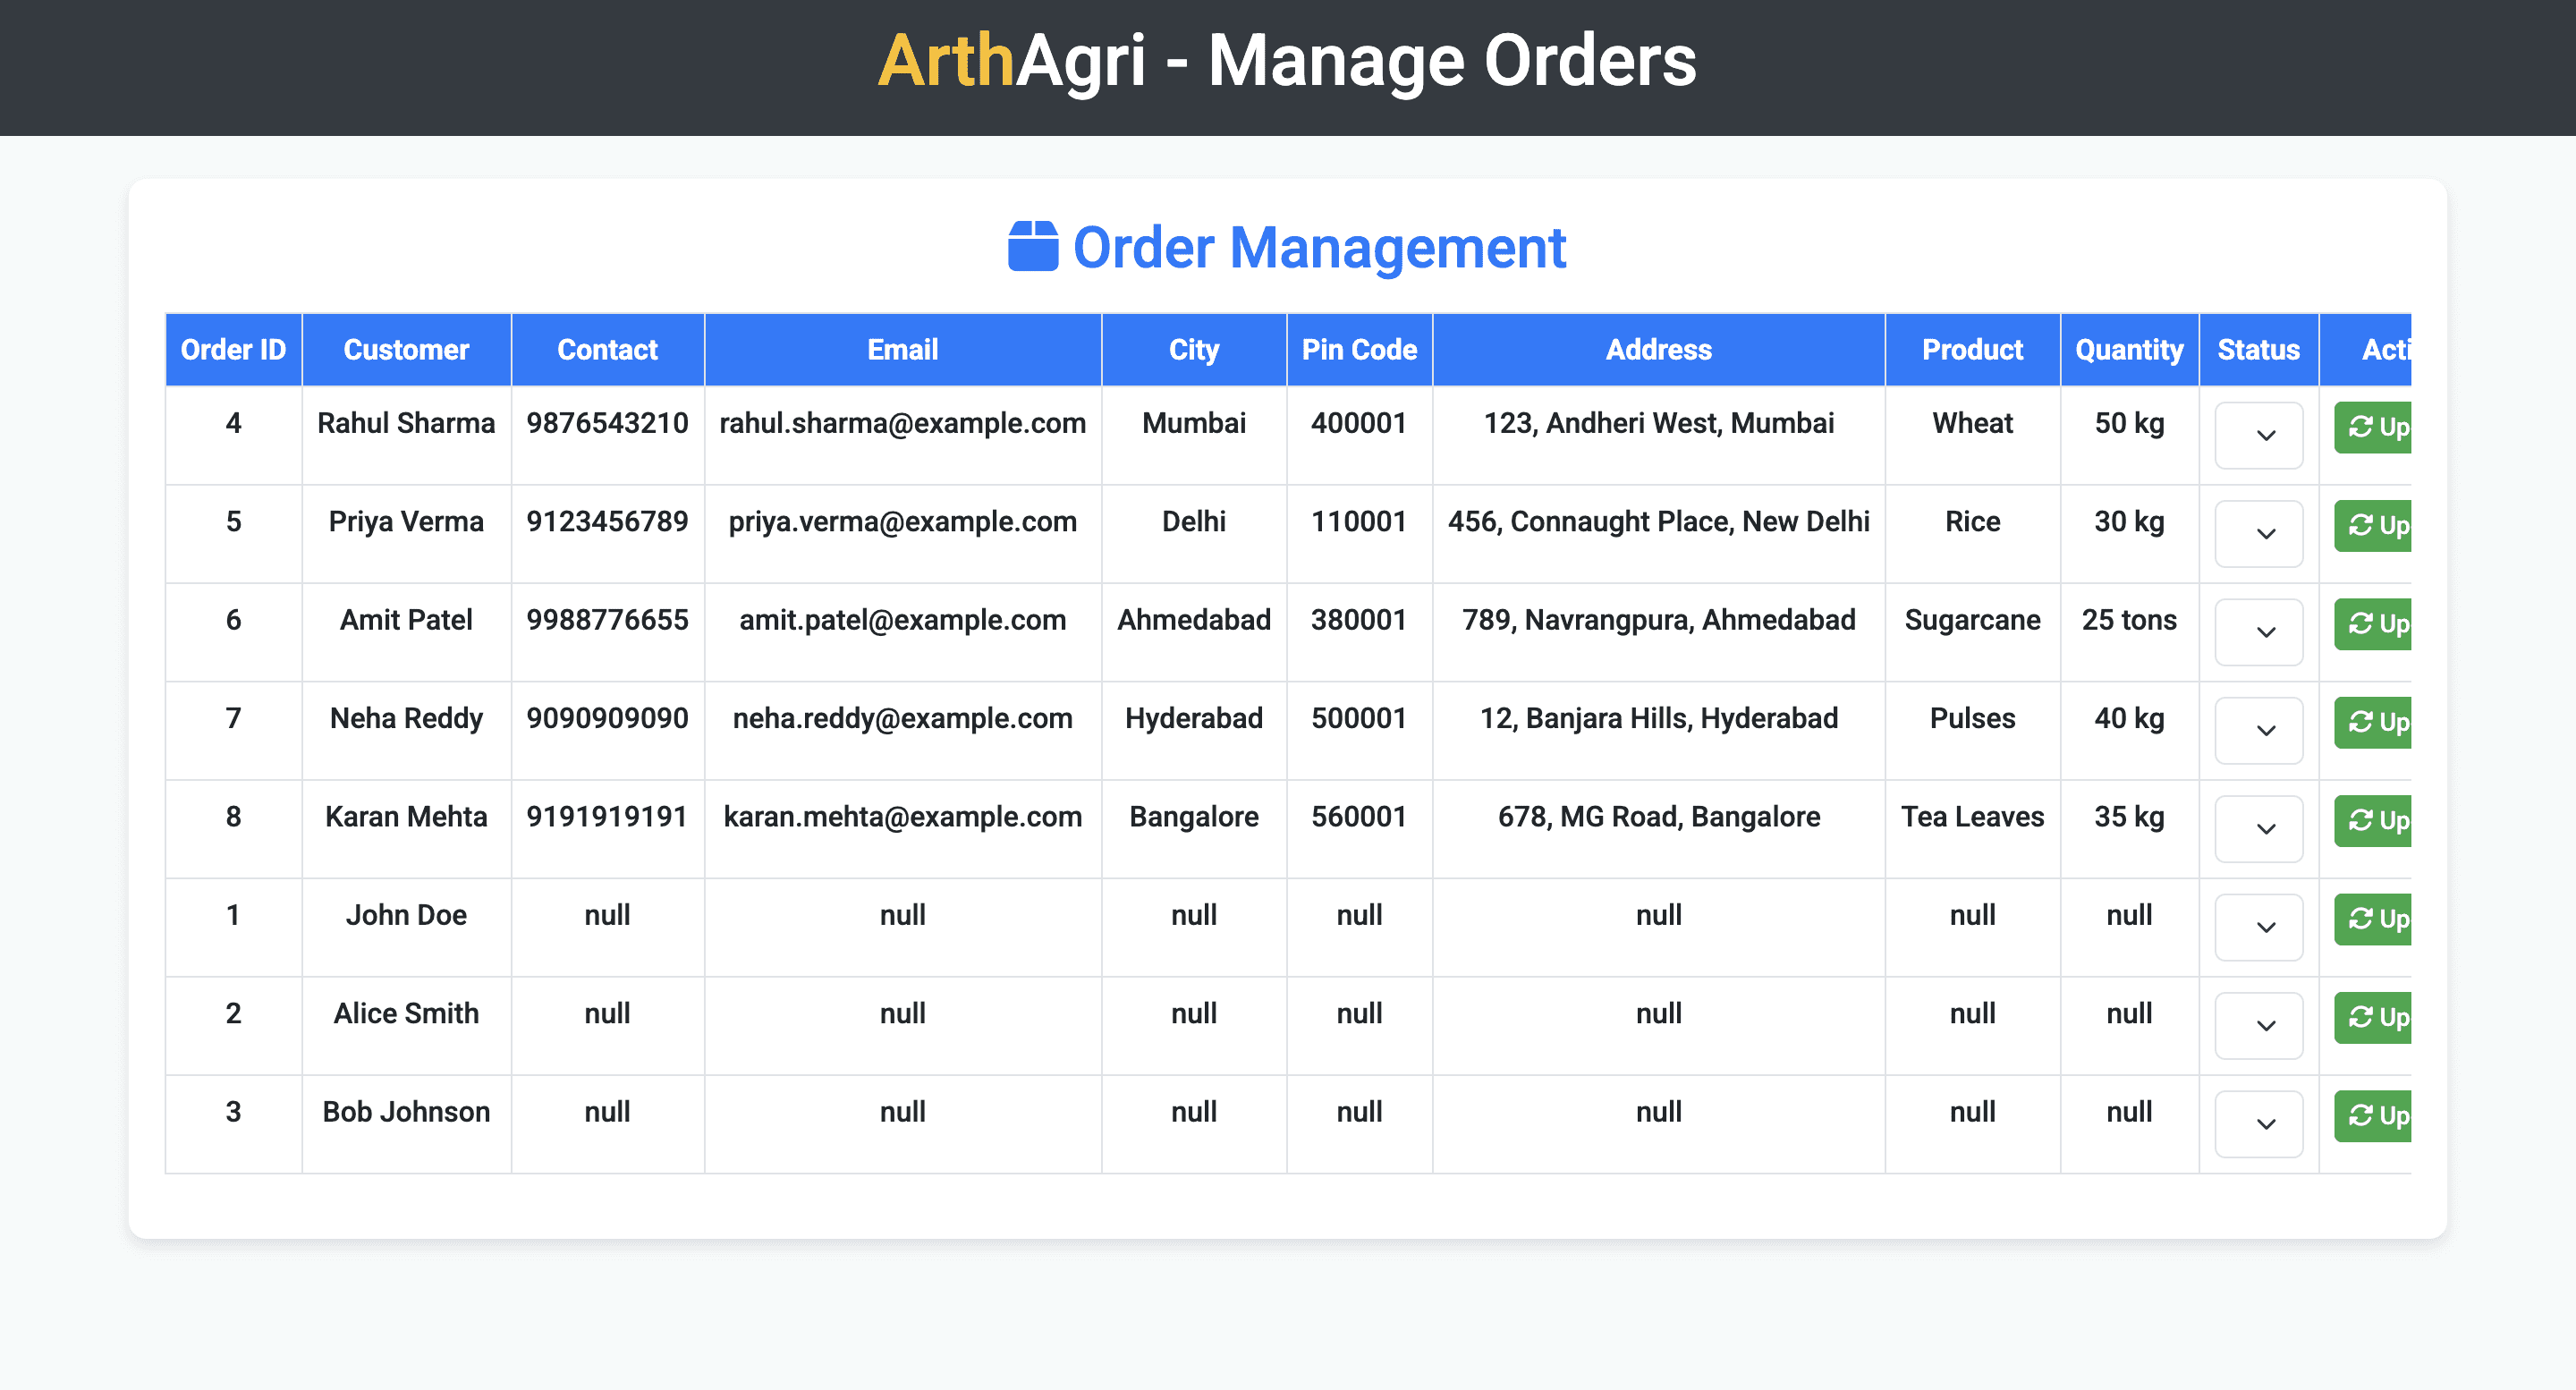This screenshot has height=1390, width=2576.
Task: Open status dropdown for Bob Johnson
Action: [x=2258, y=1123]
